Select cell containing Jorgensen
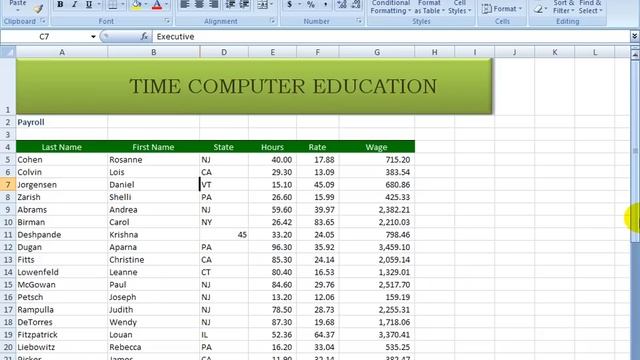Image resolution: width=640 pixels, height=360 pixels. click(62, 184)
